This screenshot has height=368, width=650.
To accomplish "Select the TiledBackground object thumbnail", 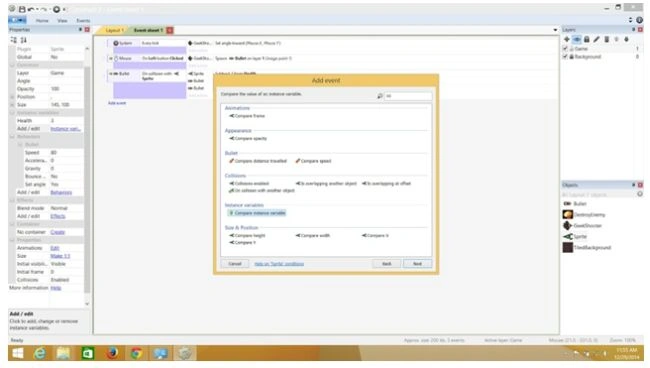I will point(568,247).
